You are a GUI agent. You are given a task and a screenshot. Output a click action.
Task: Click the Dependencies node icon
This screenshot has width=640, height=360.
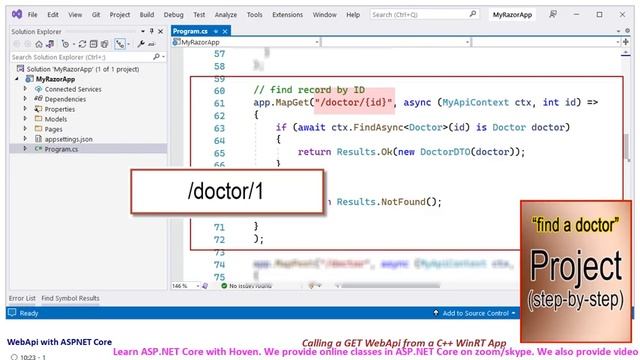coord(38,98)
